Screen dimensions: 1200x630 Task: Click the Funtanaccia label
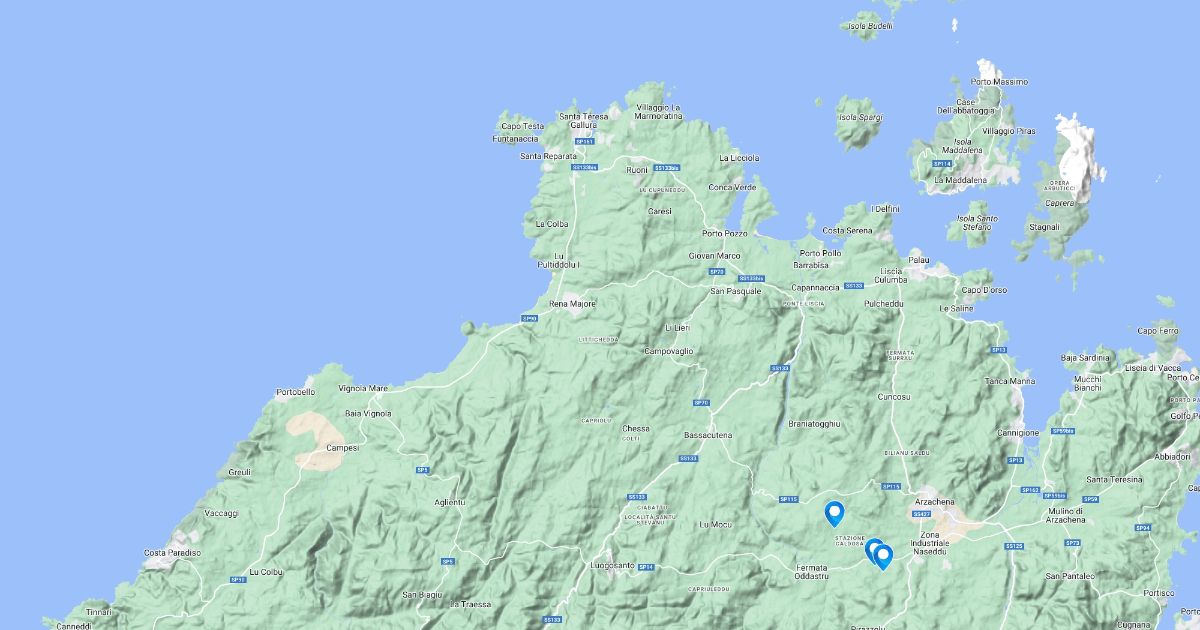[516, 139]
